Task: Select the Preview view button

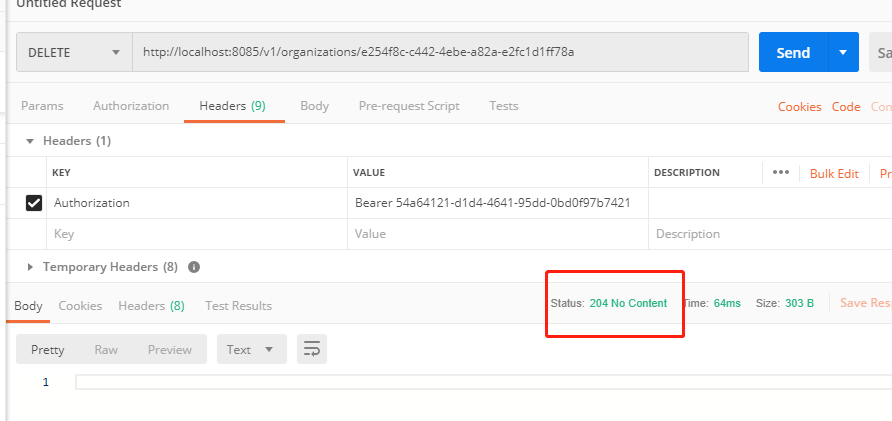Action: pyautogui.click(x=170, y=349)
